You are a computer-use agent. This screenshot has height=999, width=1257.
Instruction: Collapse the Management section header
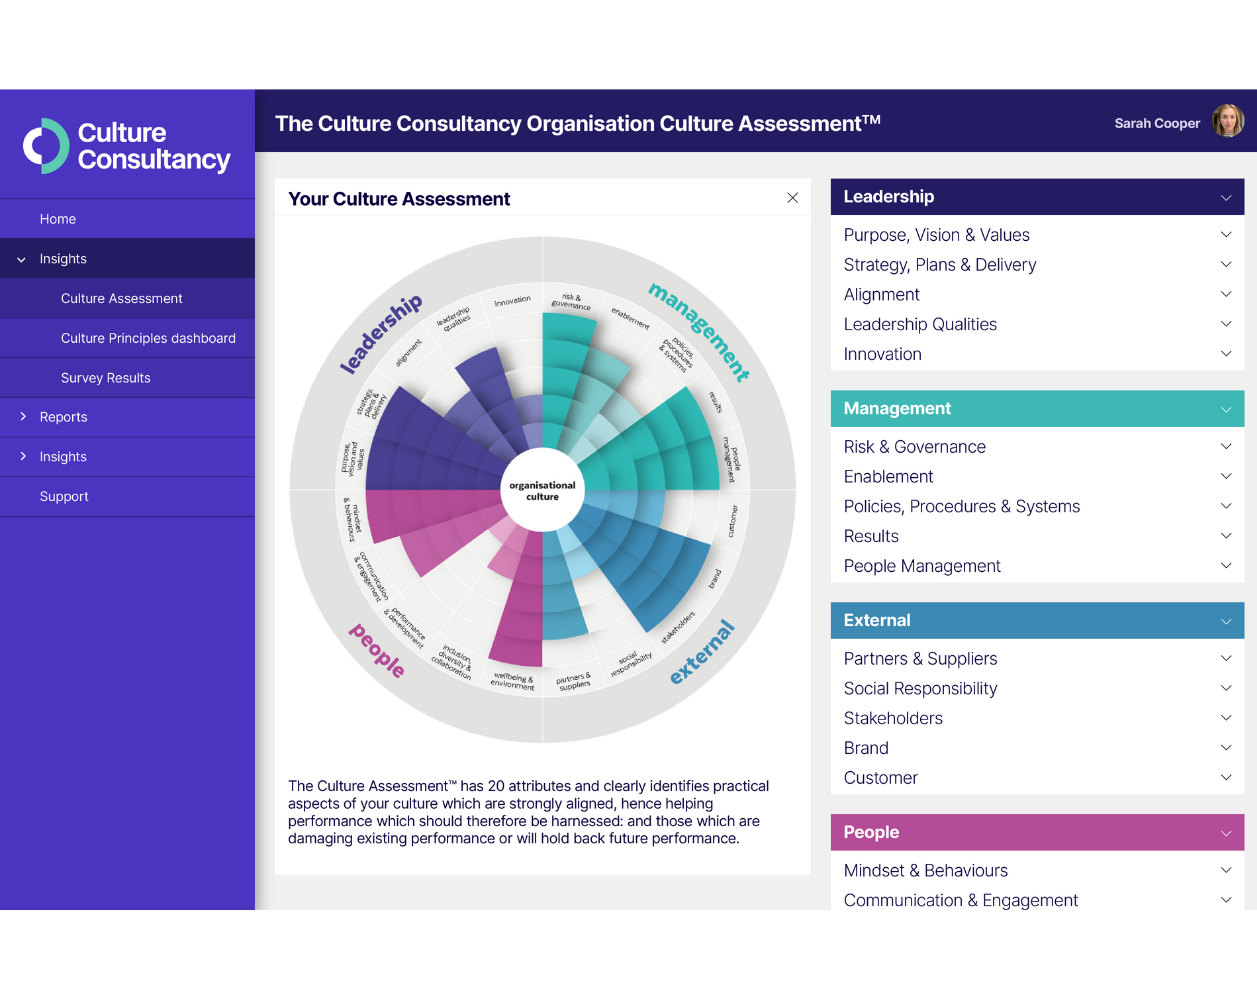click(x=1225, y=410)
